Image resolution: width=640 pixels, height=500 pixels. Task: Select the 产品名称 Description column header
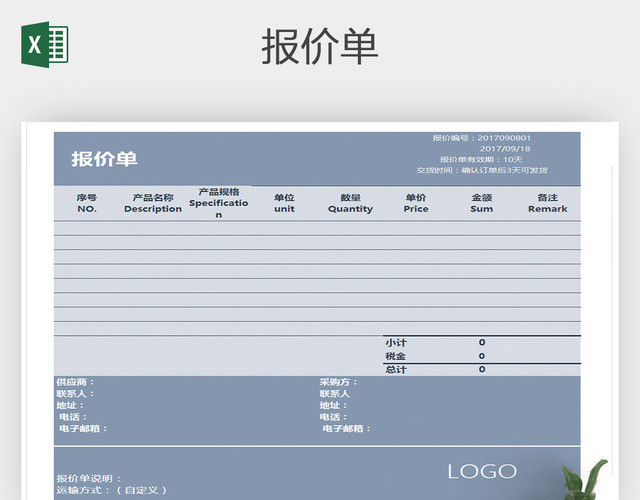pos(153,203)
